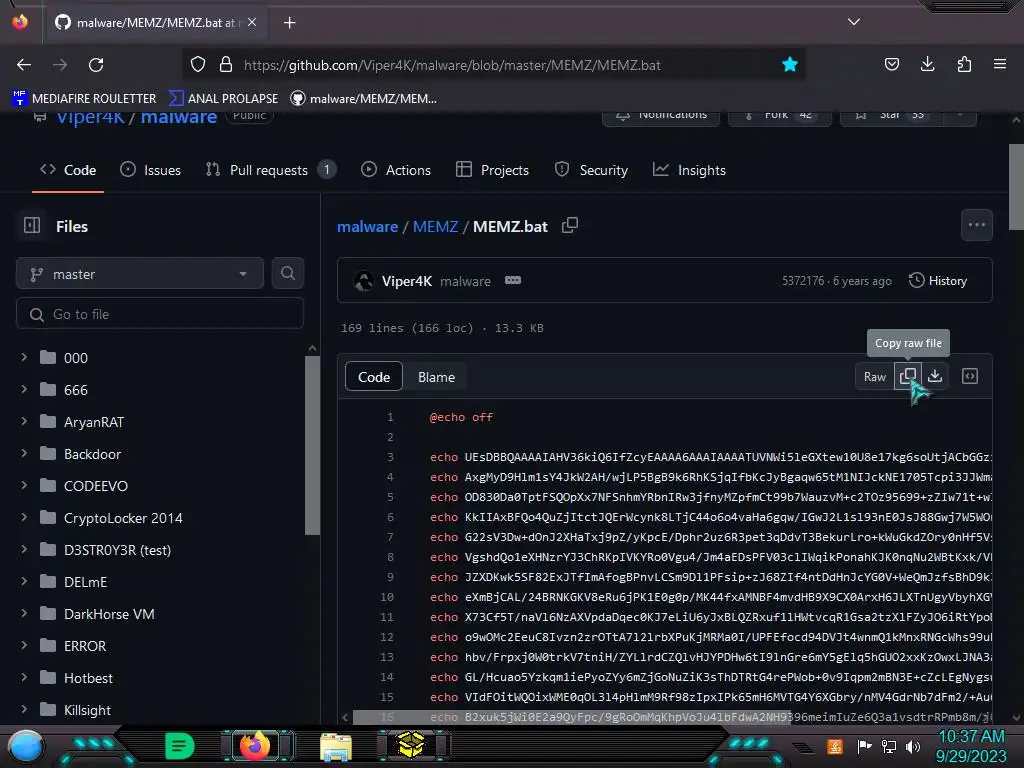Open the Killsight folder row
The image size is (1024, 768).
tap(160, 710)
